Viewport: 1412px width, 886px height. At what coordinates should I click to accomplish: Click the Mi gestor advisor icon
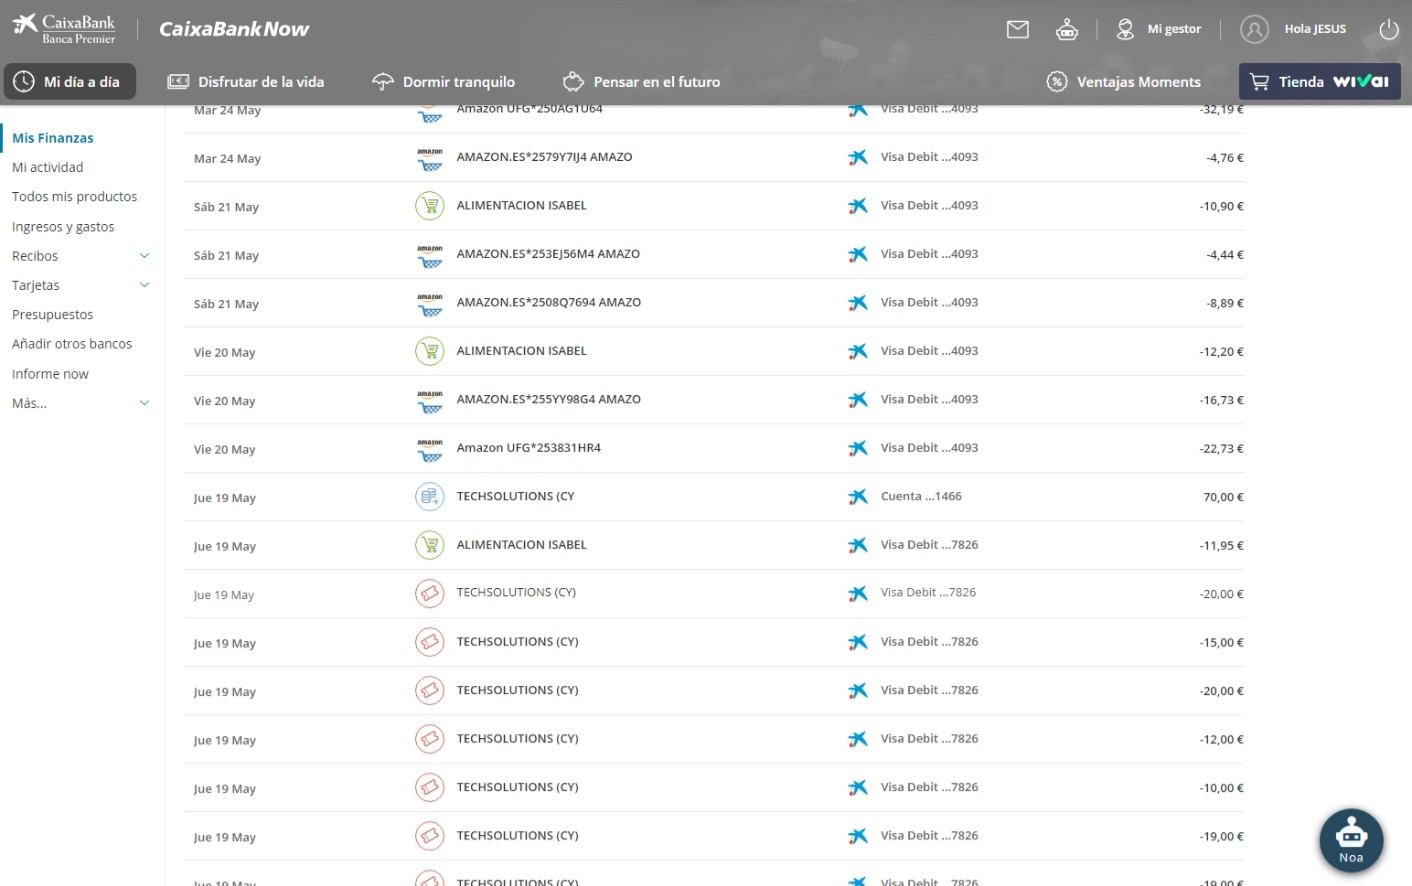click(1125, 29)
